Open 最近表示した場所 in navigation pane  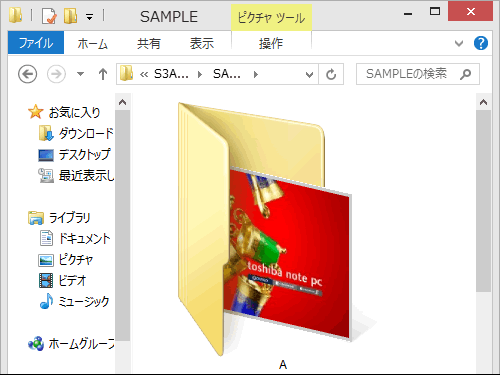coord(86,175)
